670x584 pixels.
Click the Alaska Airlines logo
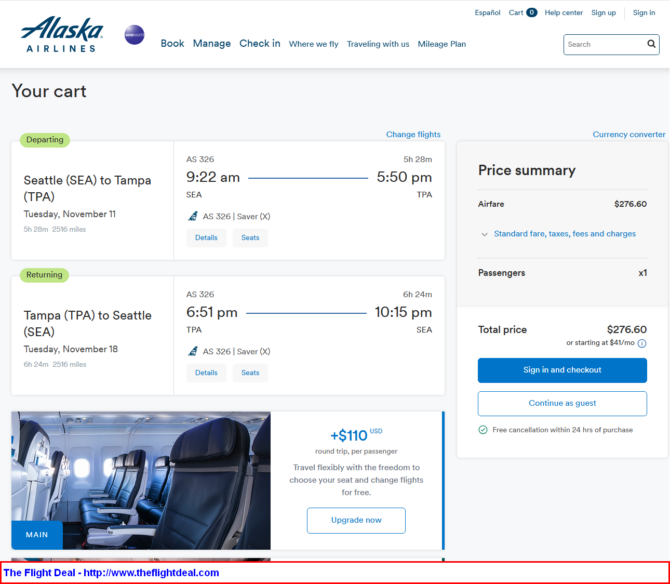point(62,35)
